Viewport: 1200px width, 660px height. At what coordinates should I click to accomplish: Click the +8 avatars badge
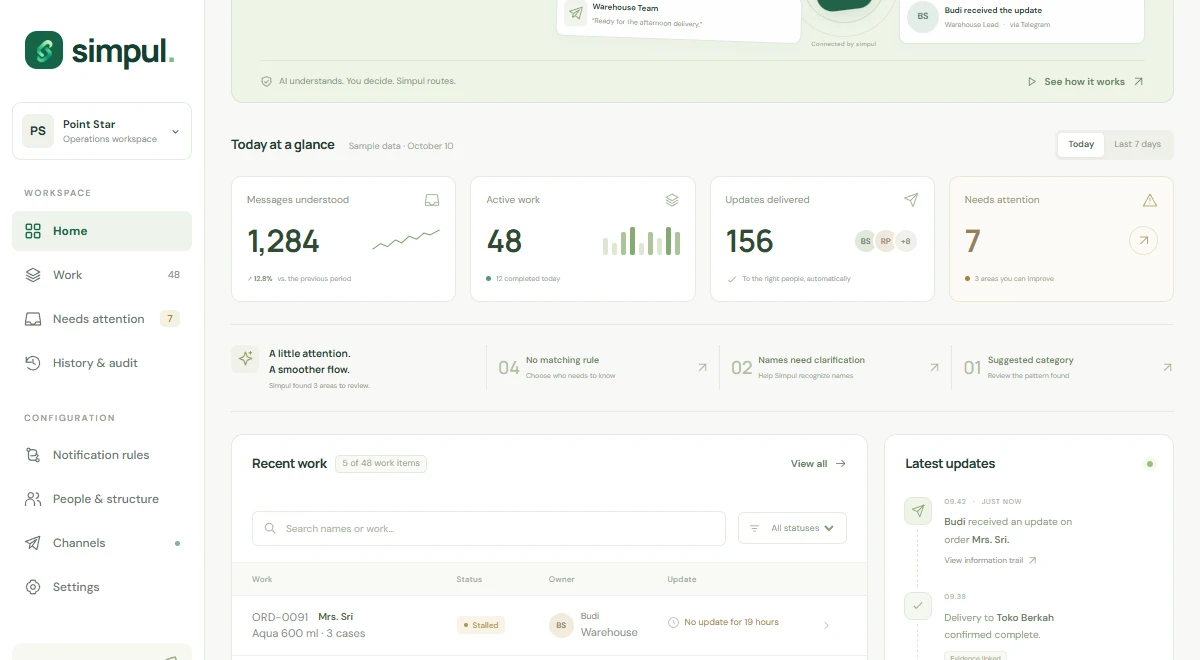pyautogui.click(x=905, y=241)
